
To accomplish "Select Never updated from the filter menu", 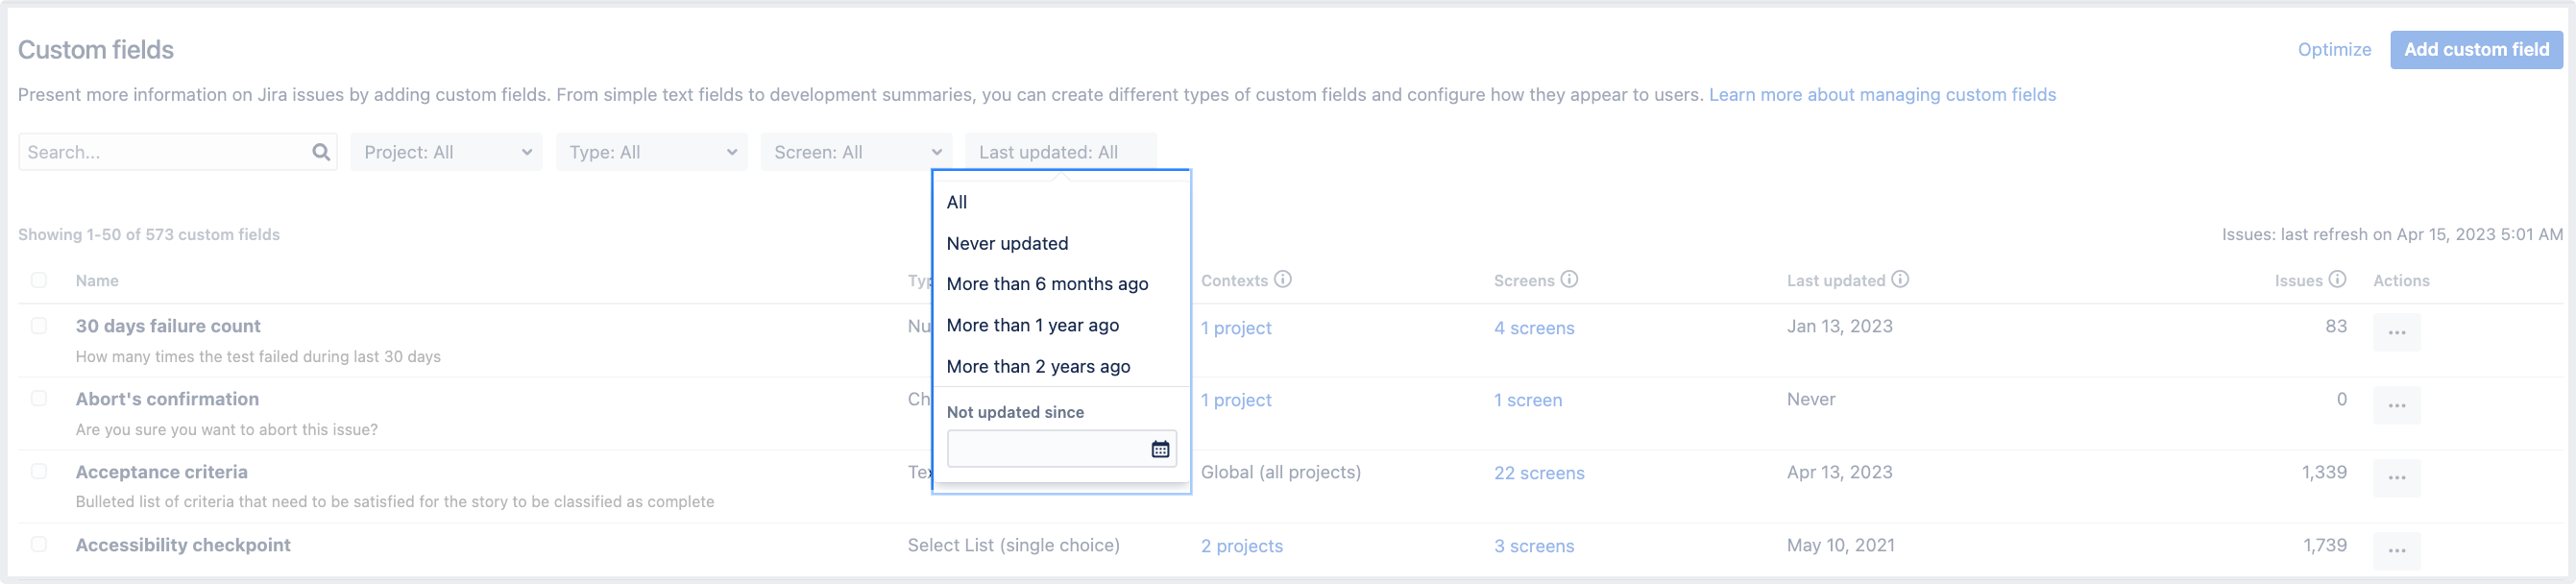I will [1007, 243].
